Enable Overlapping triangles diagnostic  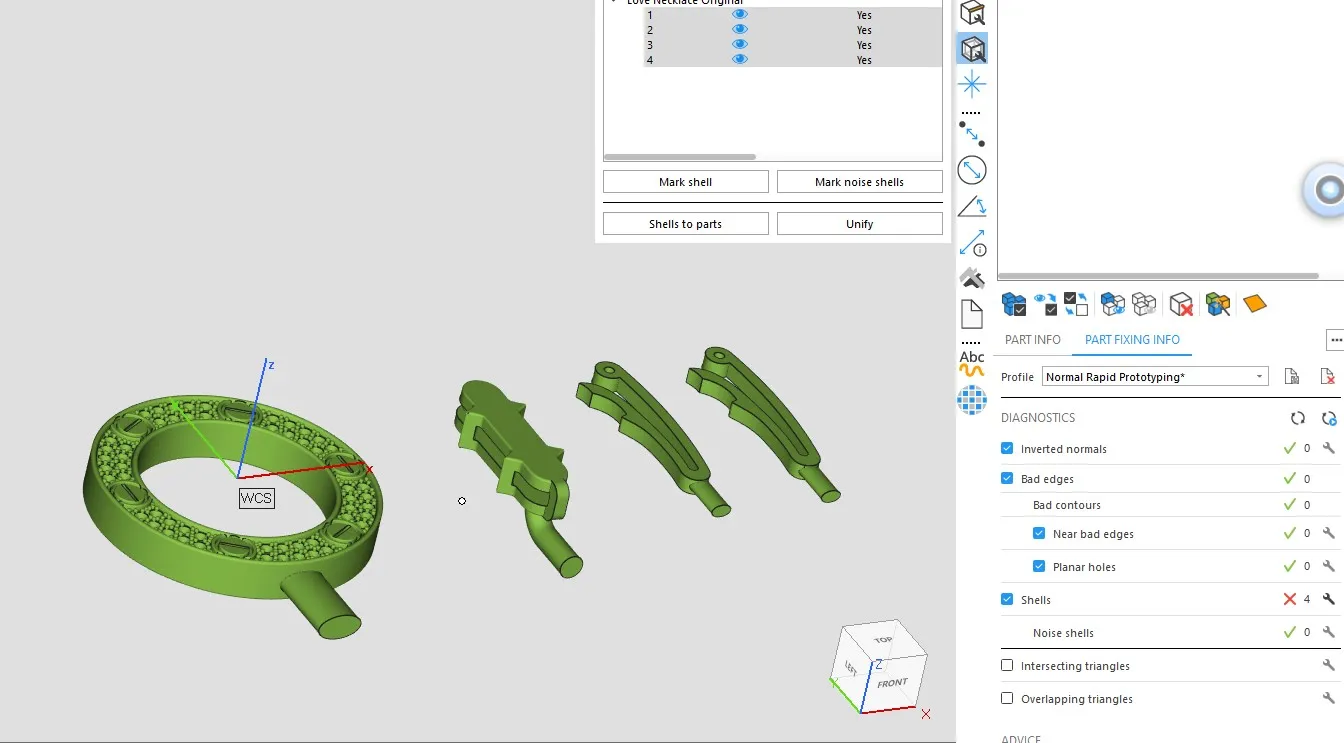pos(1007,699)
